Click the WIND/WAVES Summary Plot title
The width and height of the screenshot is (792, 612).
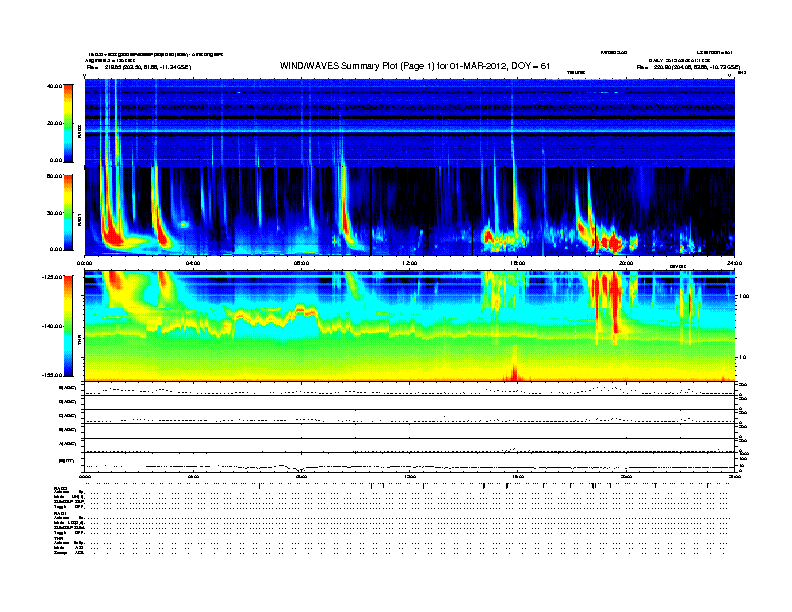(x=415, y=66)
